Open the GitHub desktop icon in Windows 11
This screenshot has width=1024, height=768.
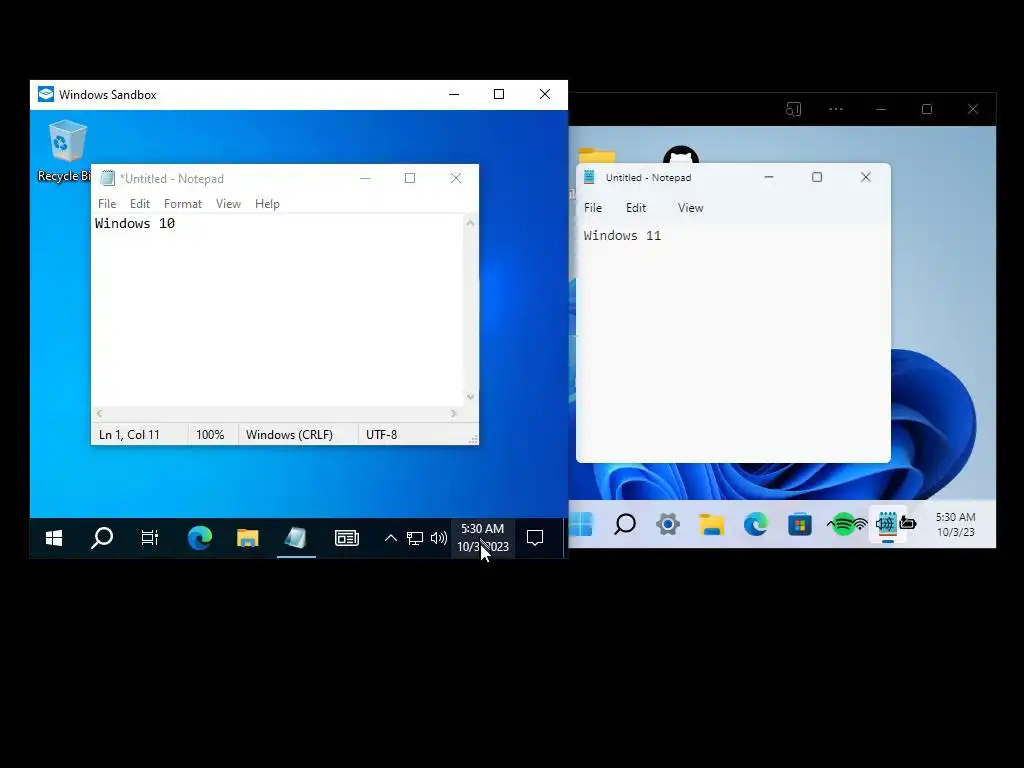pyautogui.click(x=681, y=155)
